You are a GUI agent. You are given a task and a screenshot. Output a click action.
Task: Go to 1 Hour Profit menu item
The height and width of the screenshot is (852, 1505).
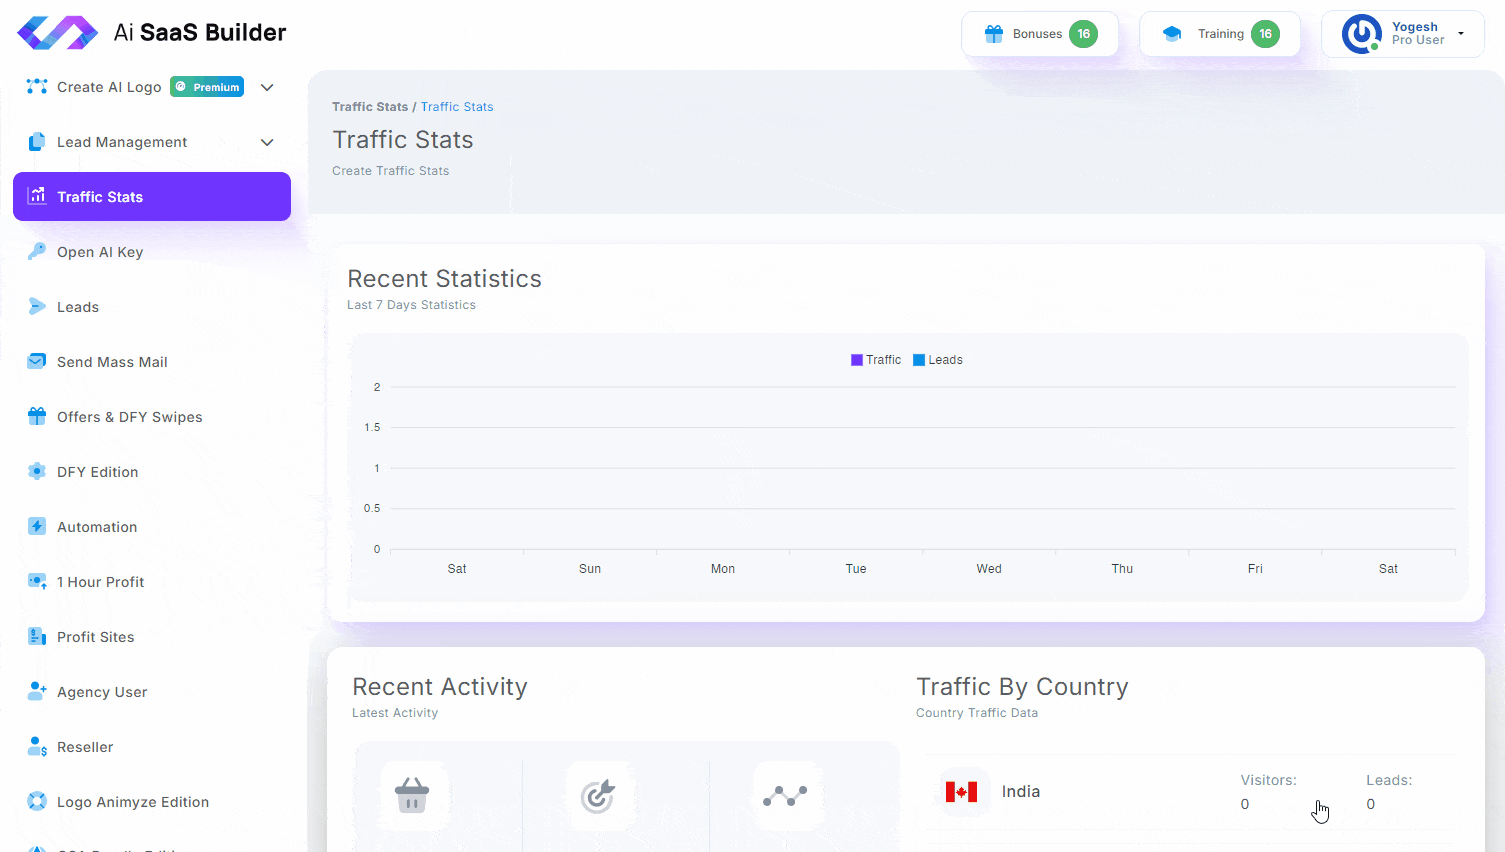[x=100, y=582]
